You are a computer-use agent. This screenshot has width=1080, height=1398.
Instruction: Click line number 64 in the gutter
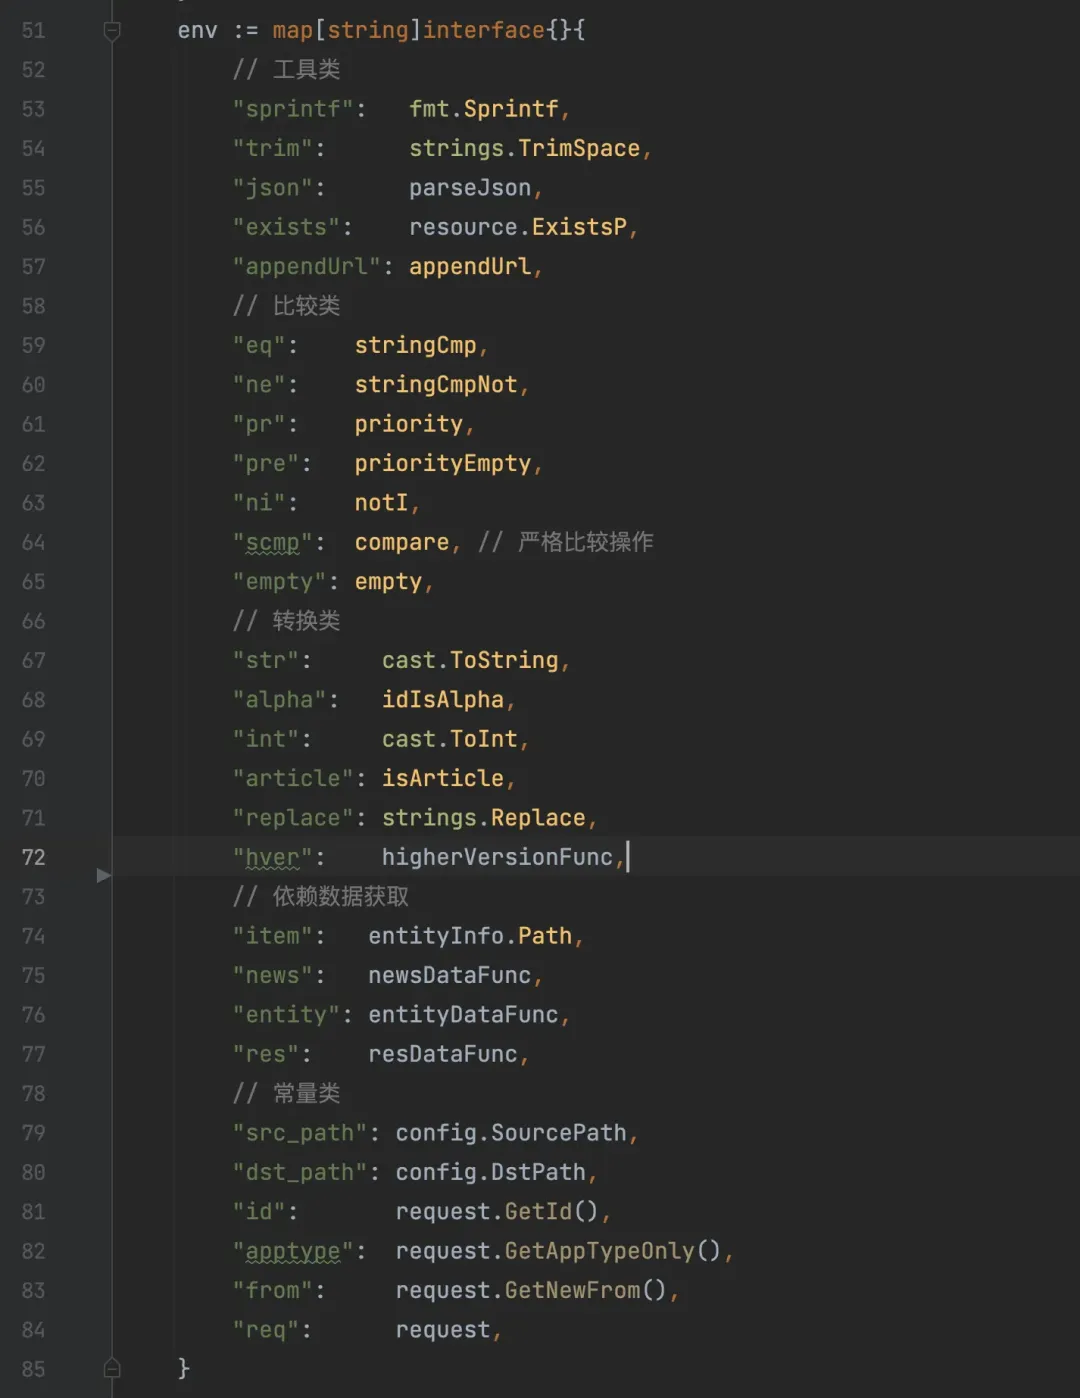[34, 542]
